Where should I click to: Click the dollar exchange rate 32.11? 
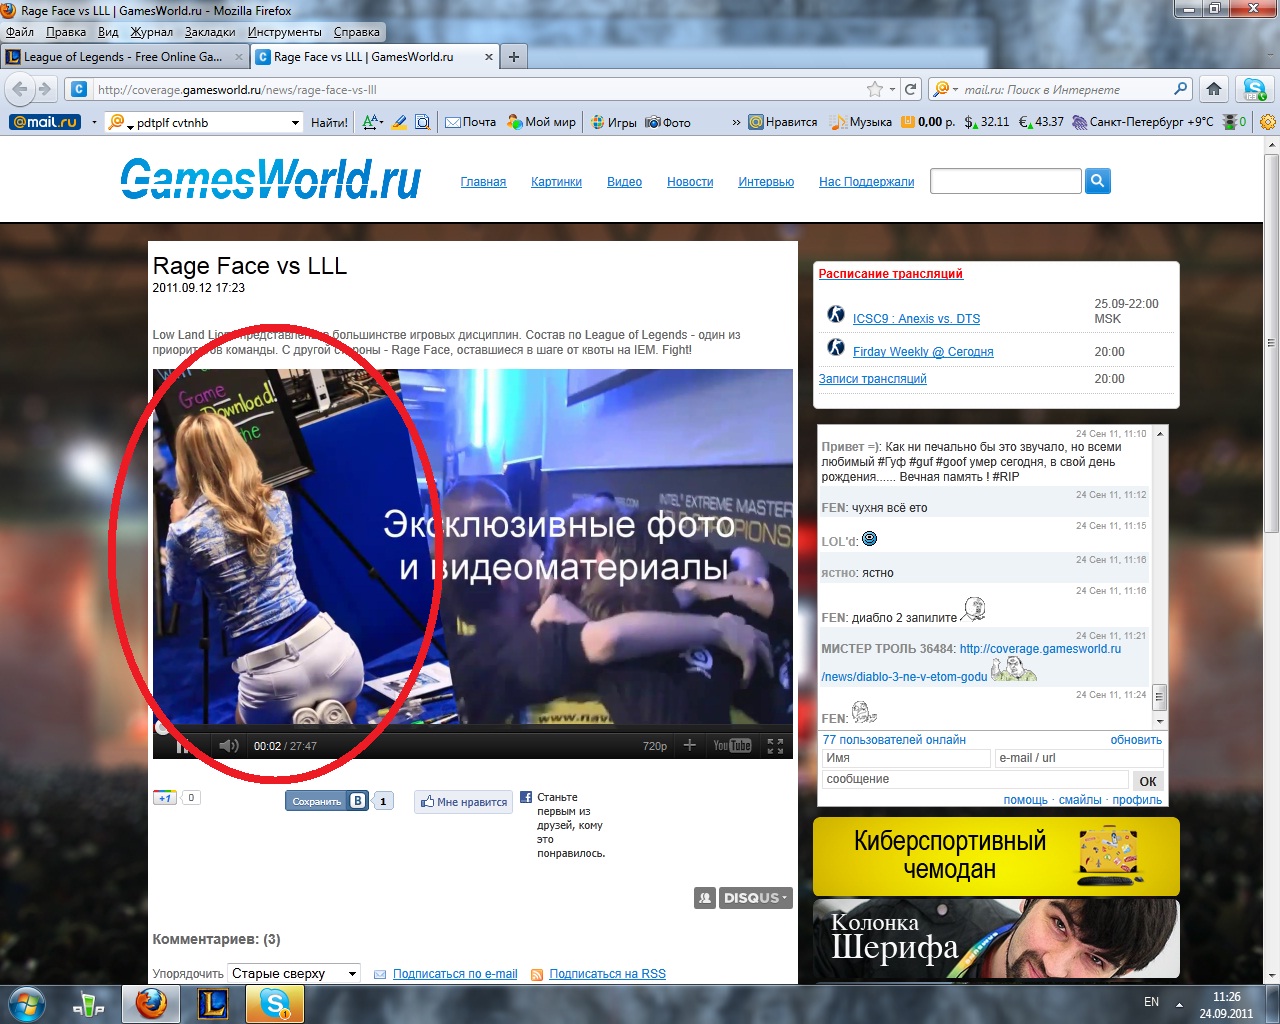[987, 122]
